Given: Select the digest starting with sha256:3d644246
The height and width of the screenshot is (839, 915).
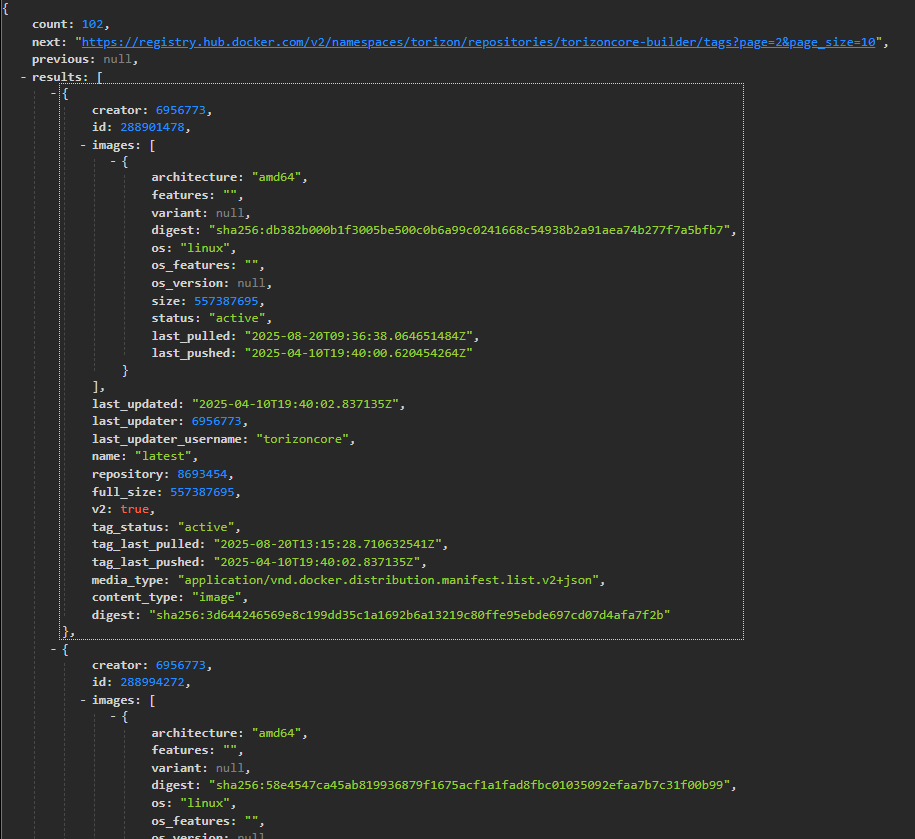Looking at the screenshot, I should [x=408, y=615].
